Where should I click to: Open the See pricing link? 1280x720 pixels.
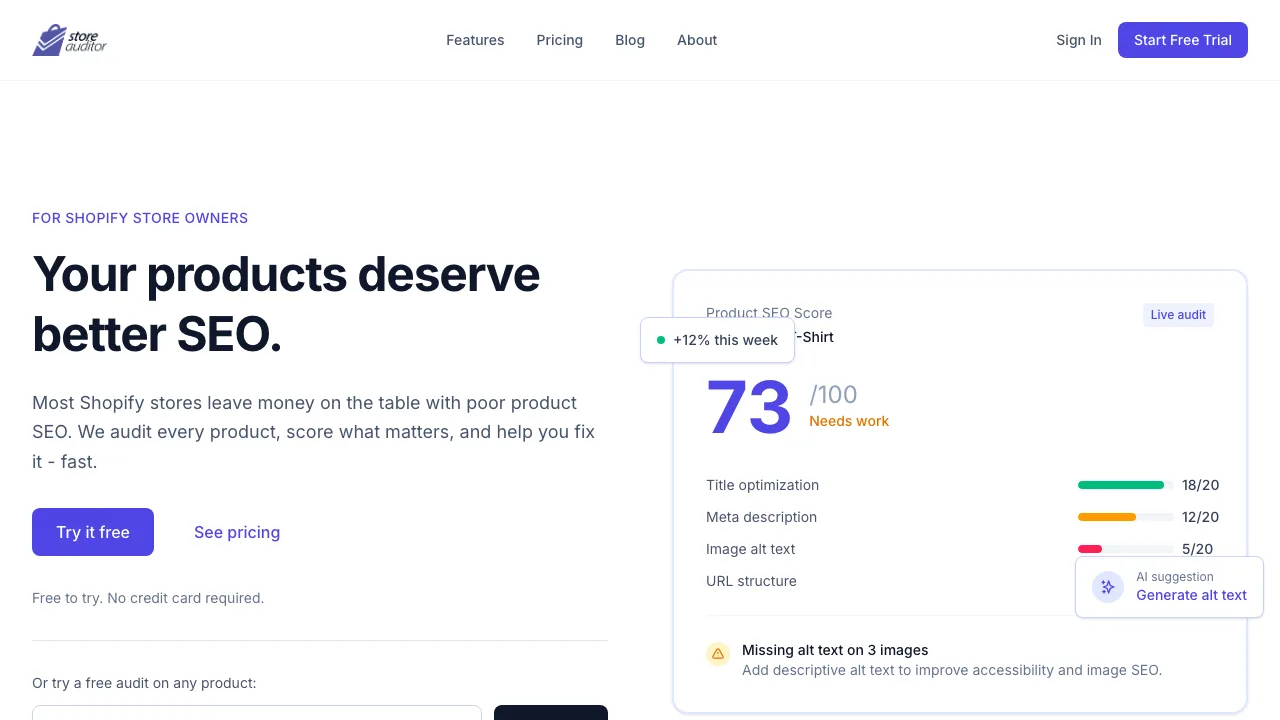click(x=237, y=532)
